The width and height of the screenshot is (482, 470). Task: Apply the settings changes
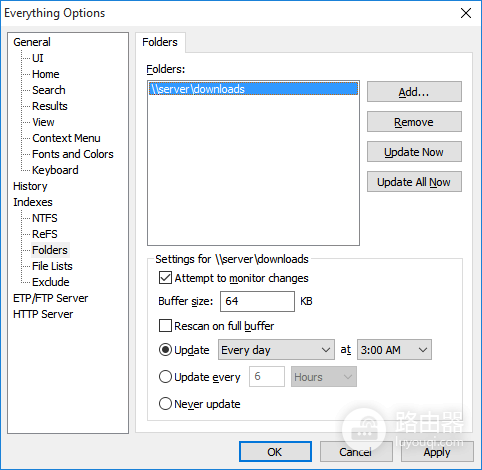[437, 452]
